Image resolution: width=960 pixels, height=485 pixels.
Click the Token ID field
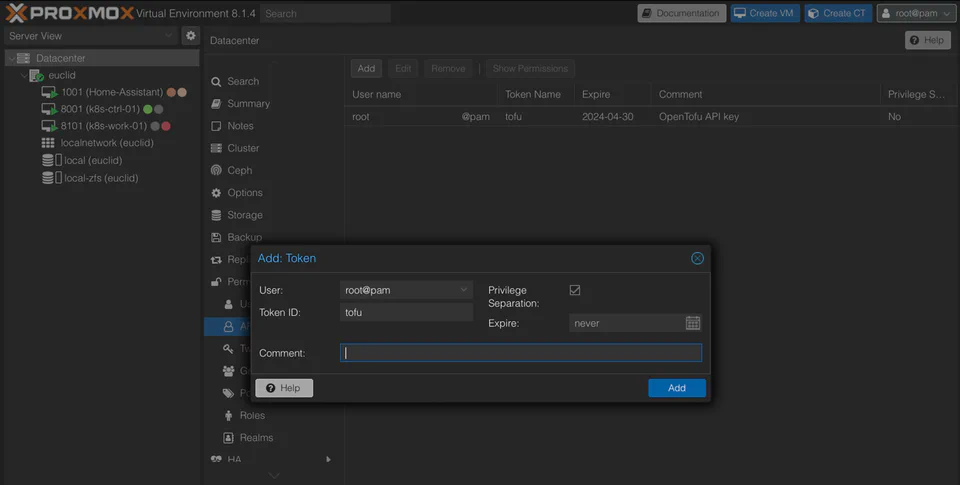pos(406,312)
